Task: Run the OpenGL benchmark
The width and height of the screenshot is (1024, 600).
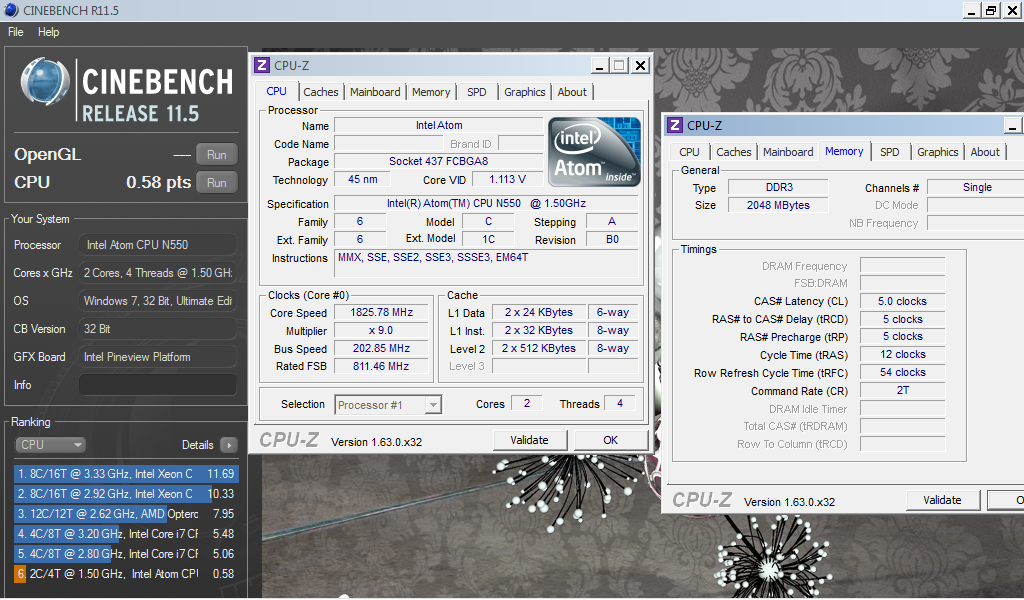Action: [x=217, y=155]
